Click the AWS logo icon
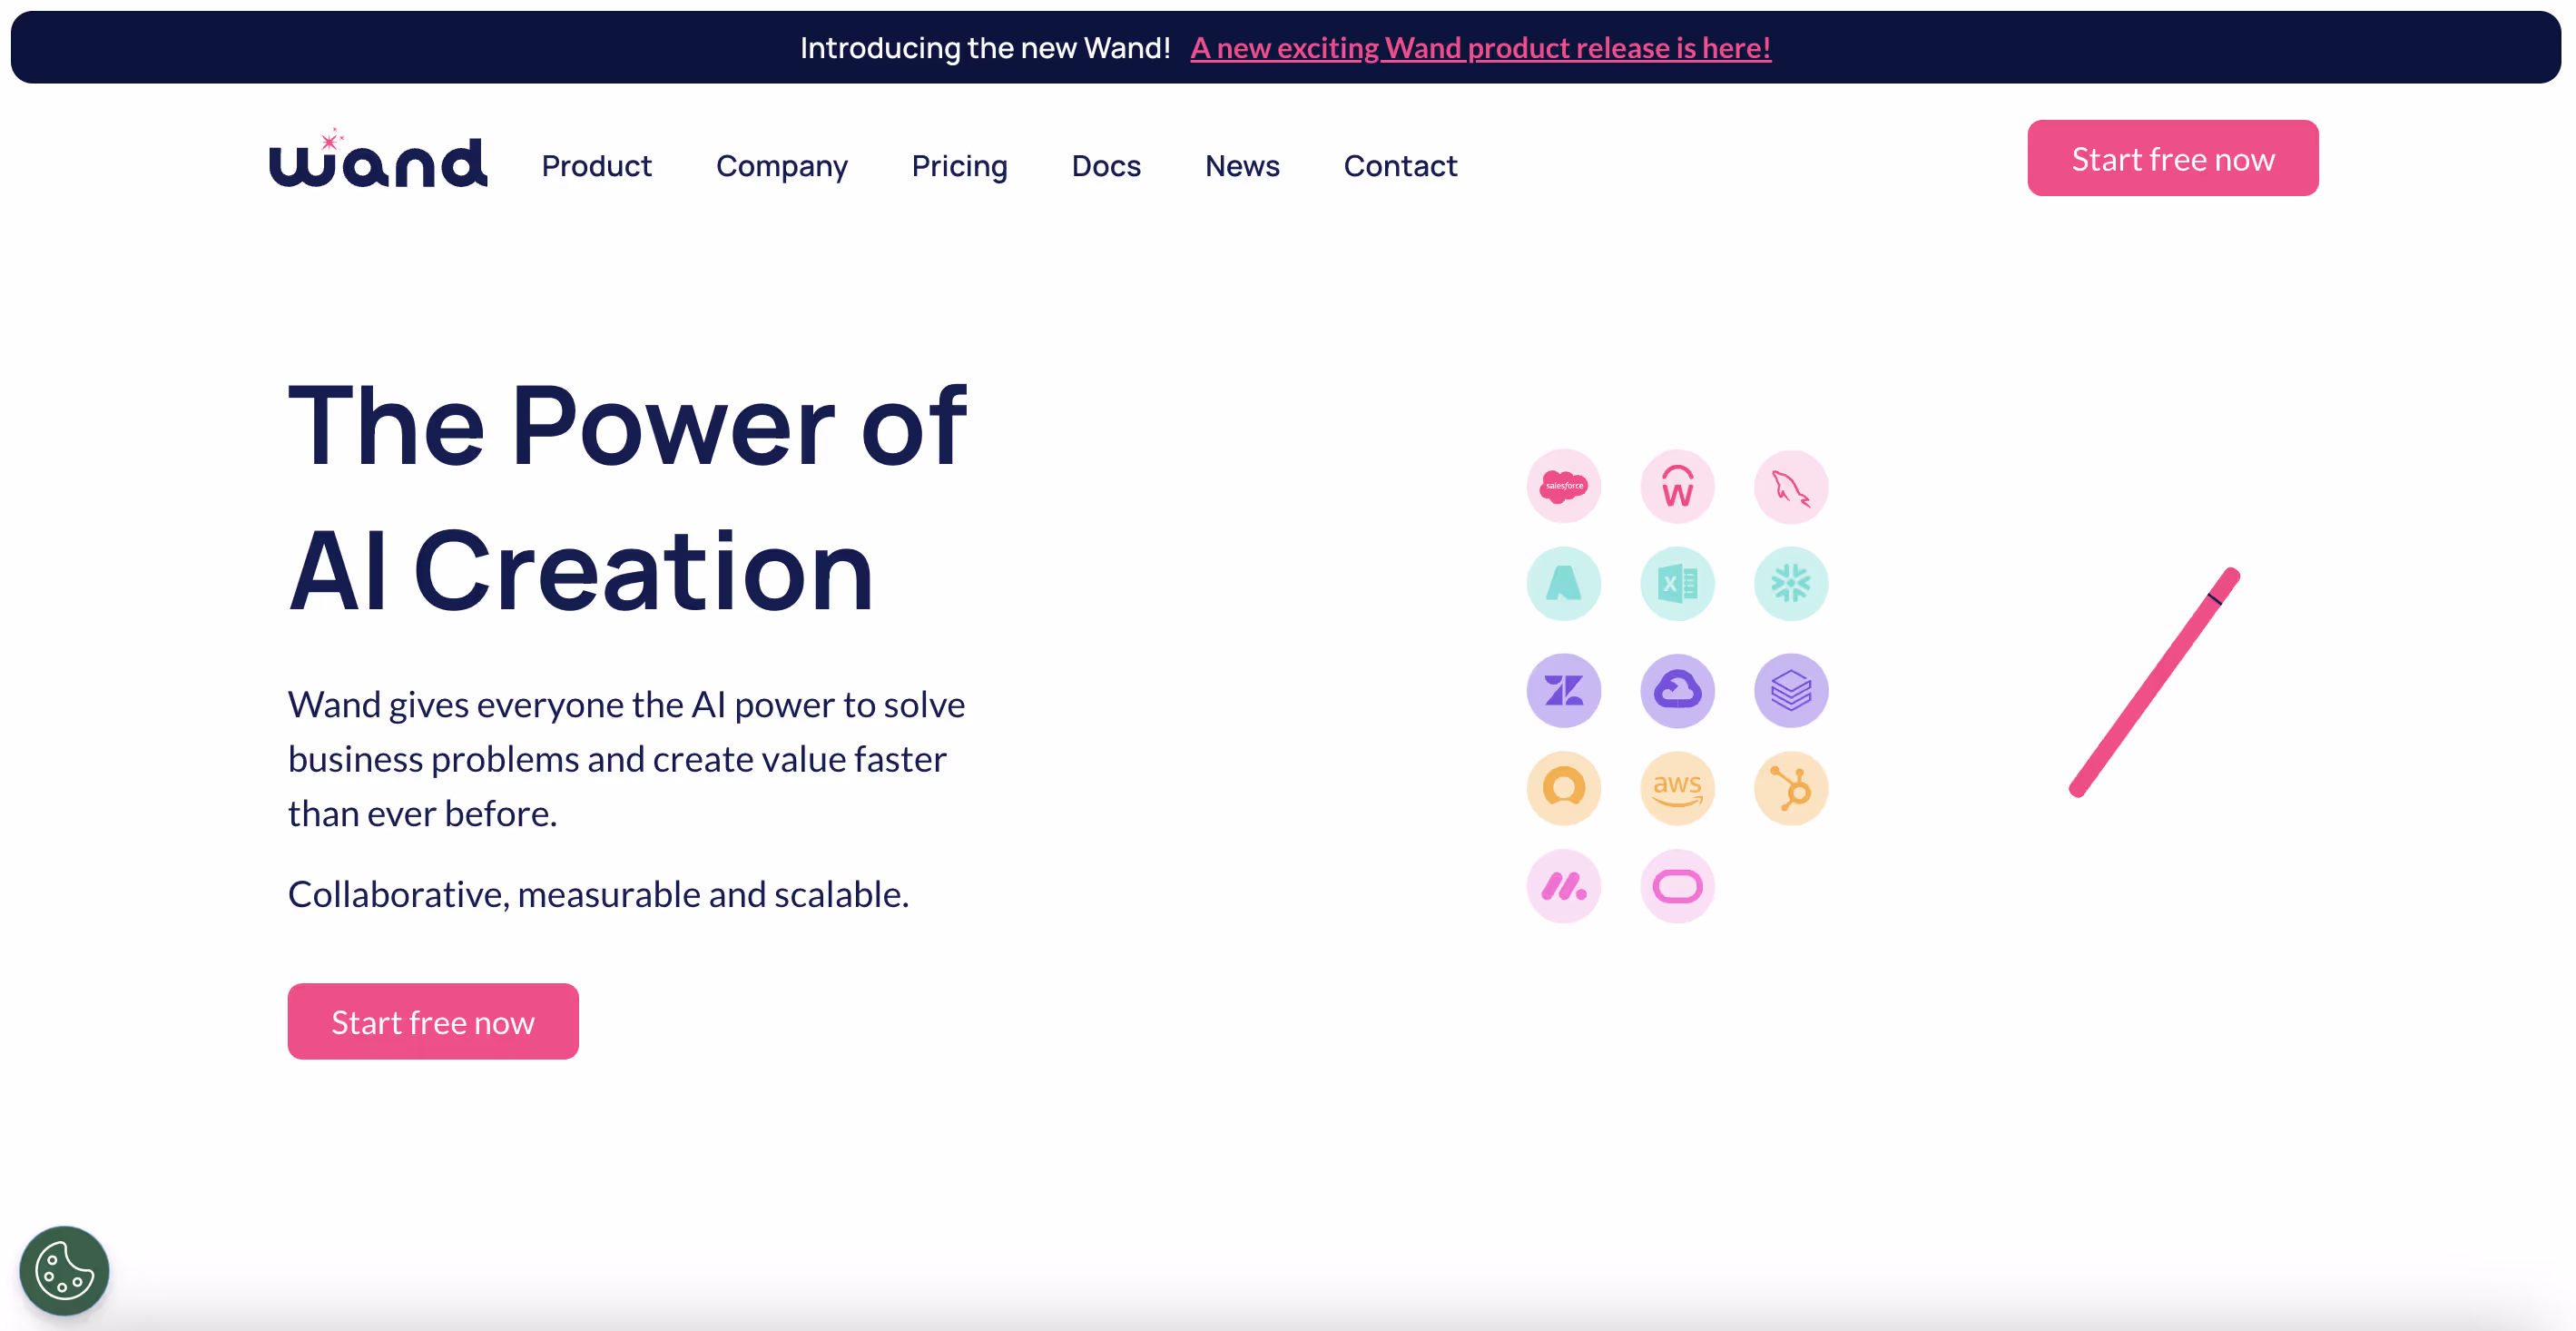The image size is (2576, 1331). click(1677, 788)
